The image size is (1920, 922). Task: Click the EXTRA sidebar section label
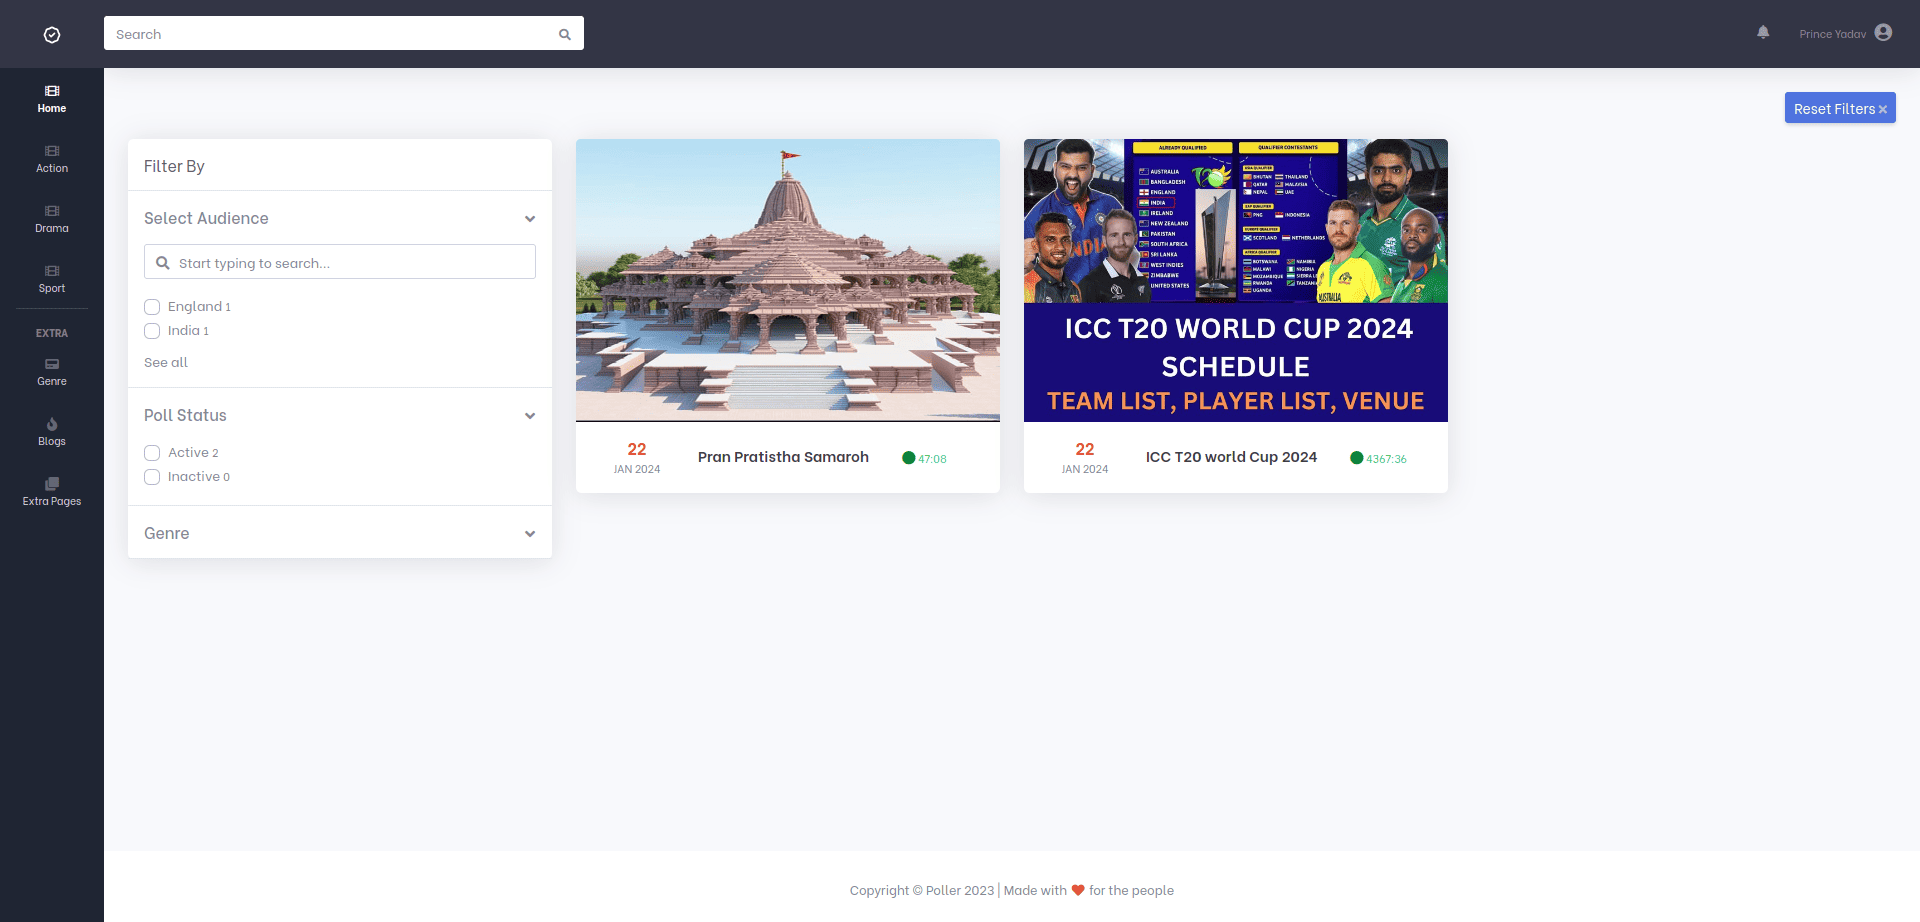pyautogui.click(x=52, y=333)
